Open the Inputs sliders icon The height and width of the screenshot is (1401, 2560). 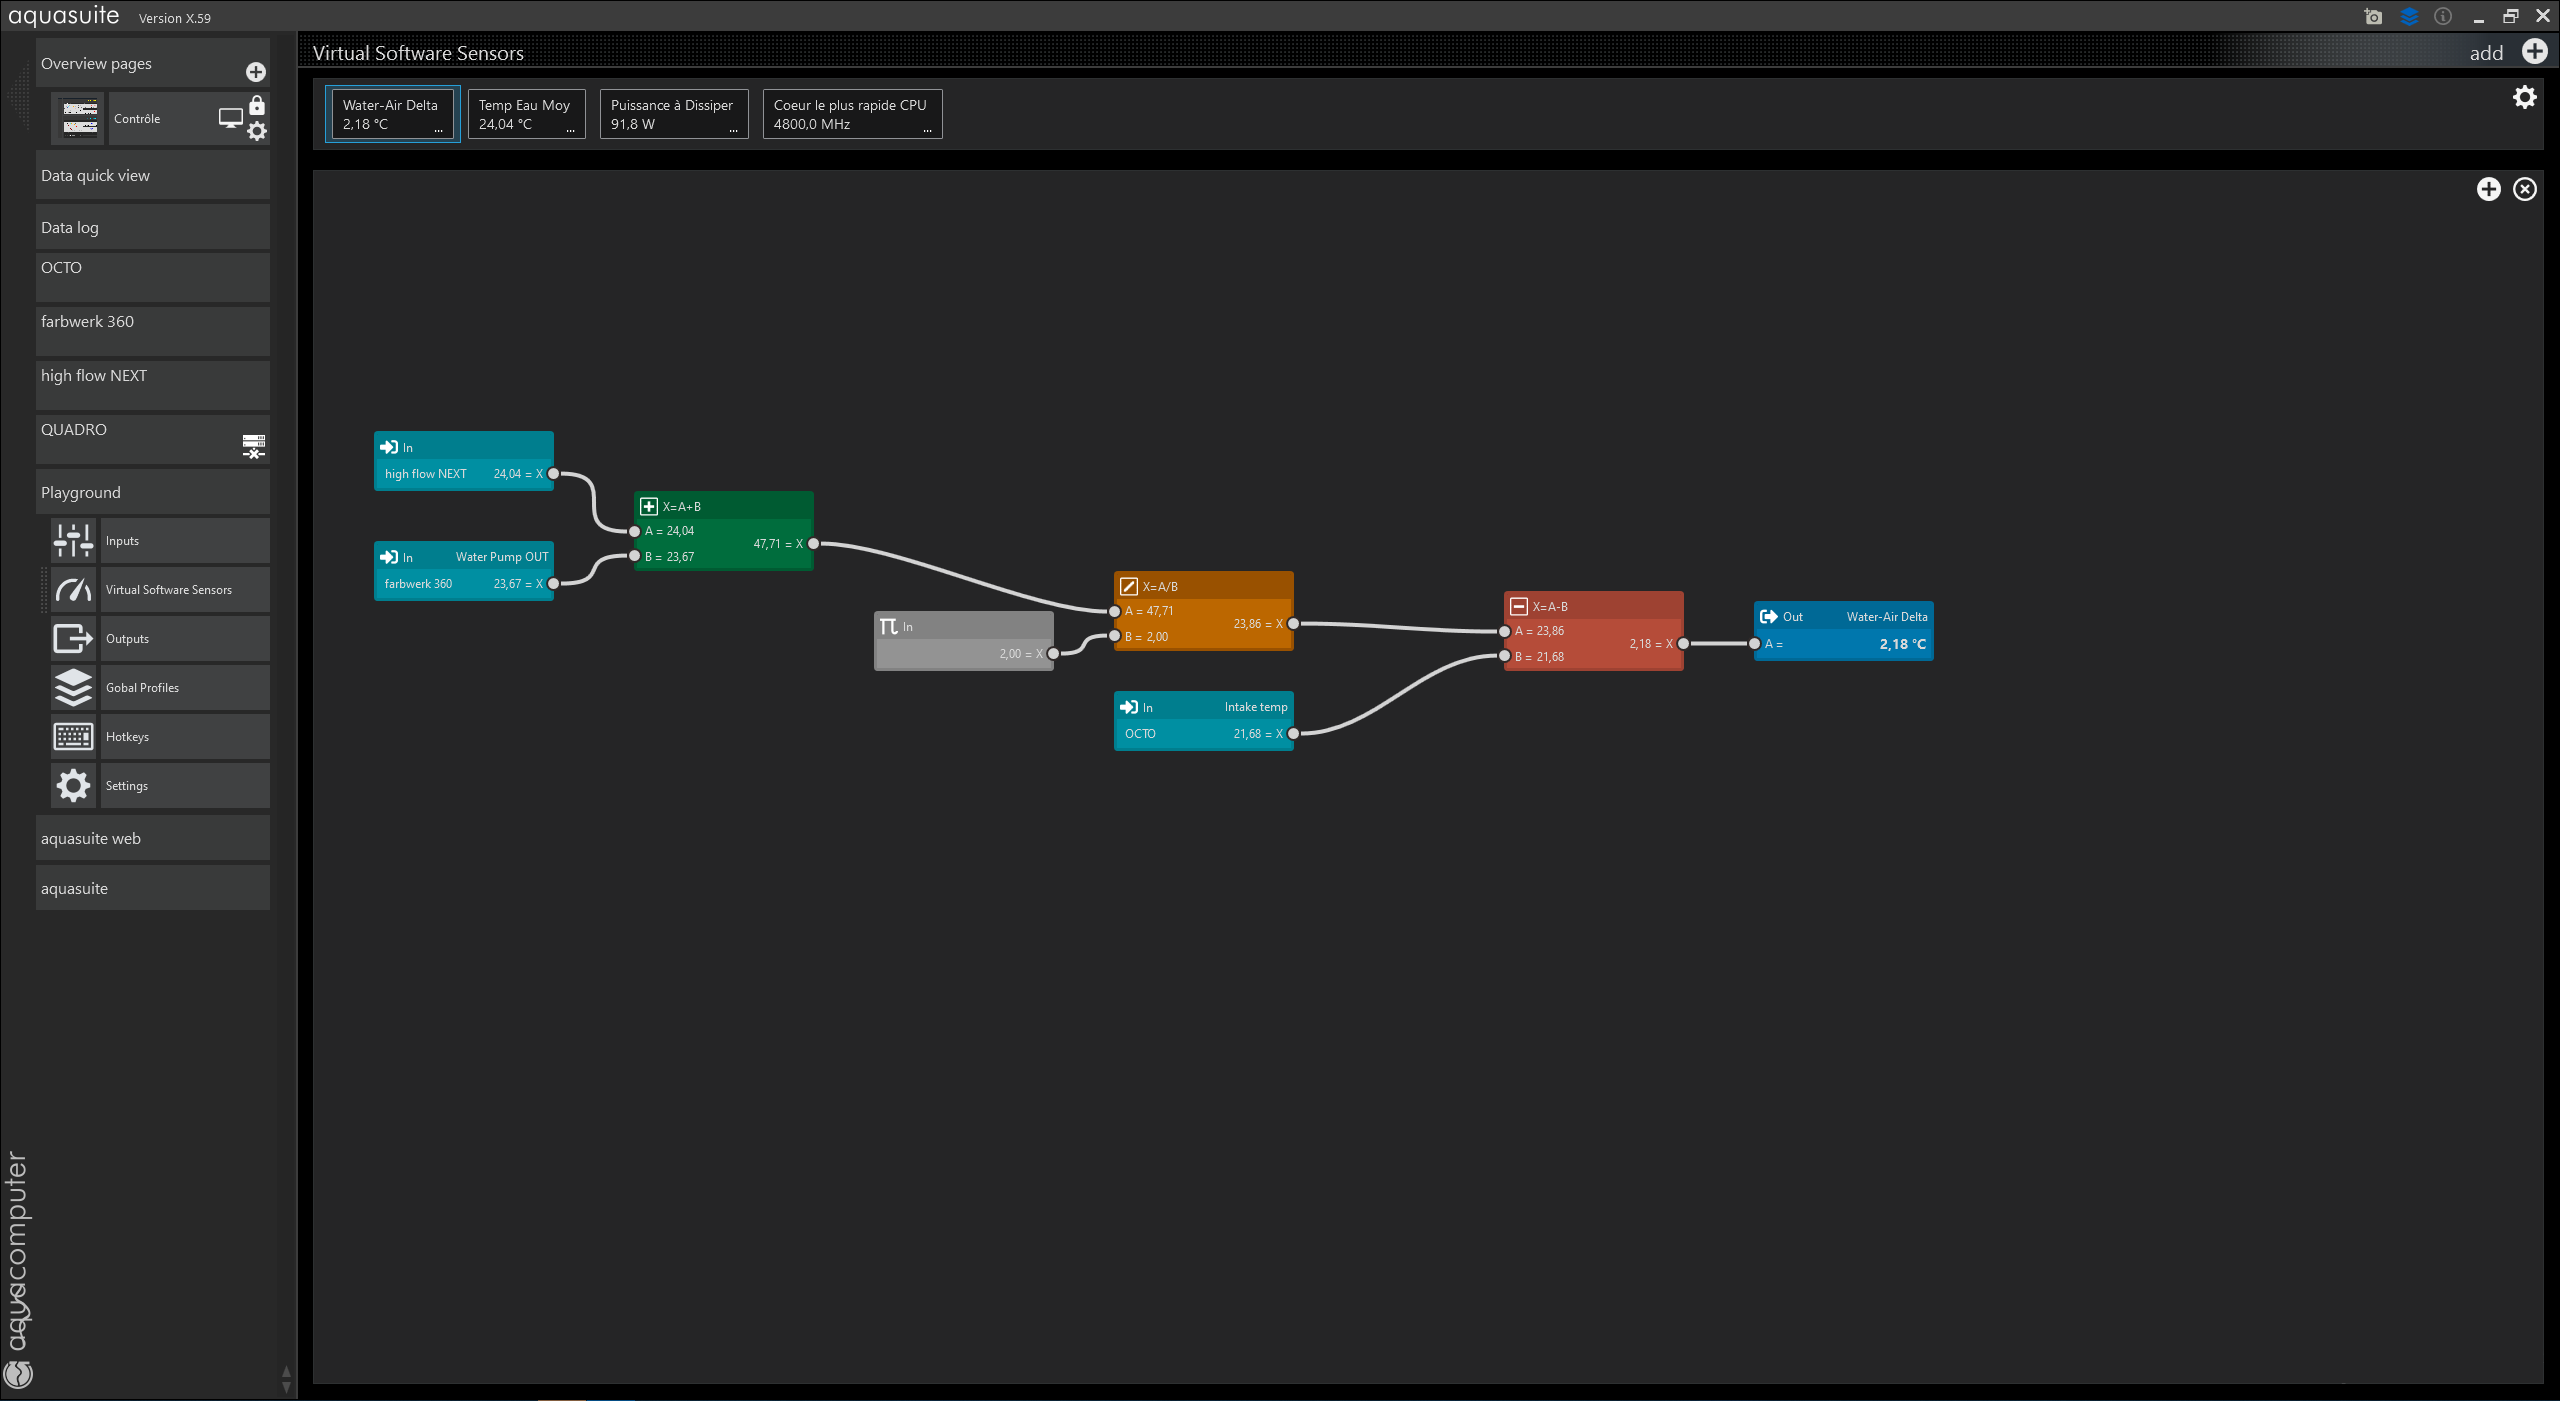[x=74, y=541]
